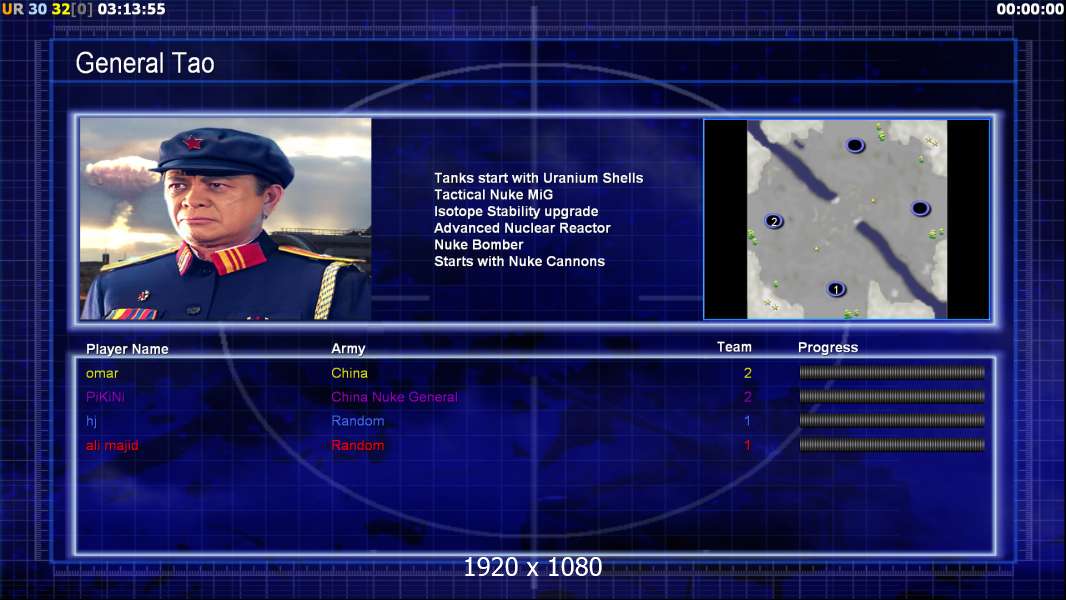Click start position 1 marker on minimap
Viewport: 1066px width, 600px height.
pyautogui.click(x=836, y=289)
